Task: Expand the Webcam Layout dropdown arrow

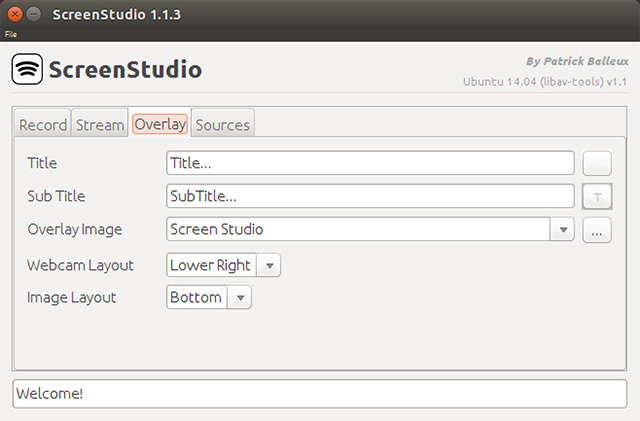Action: [x=269, y=265]
